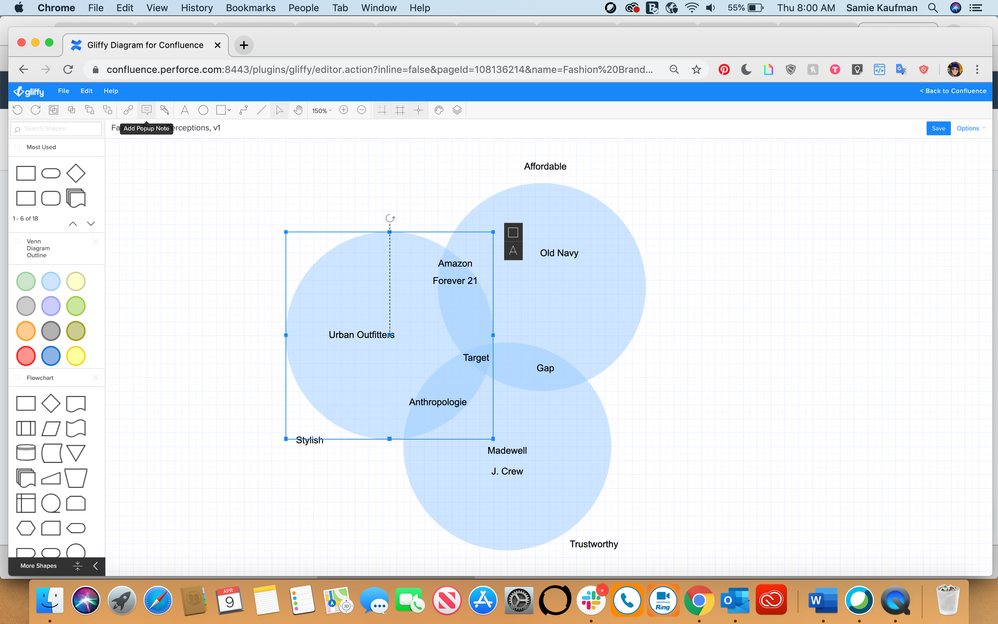Zoom out with the minus icon
The height and width of the screenshot is (624, 998).
point(362,110)
